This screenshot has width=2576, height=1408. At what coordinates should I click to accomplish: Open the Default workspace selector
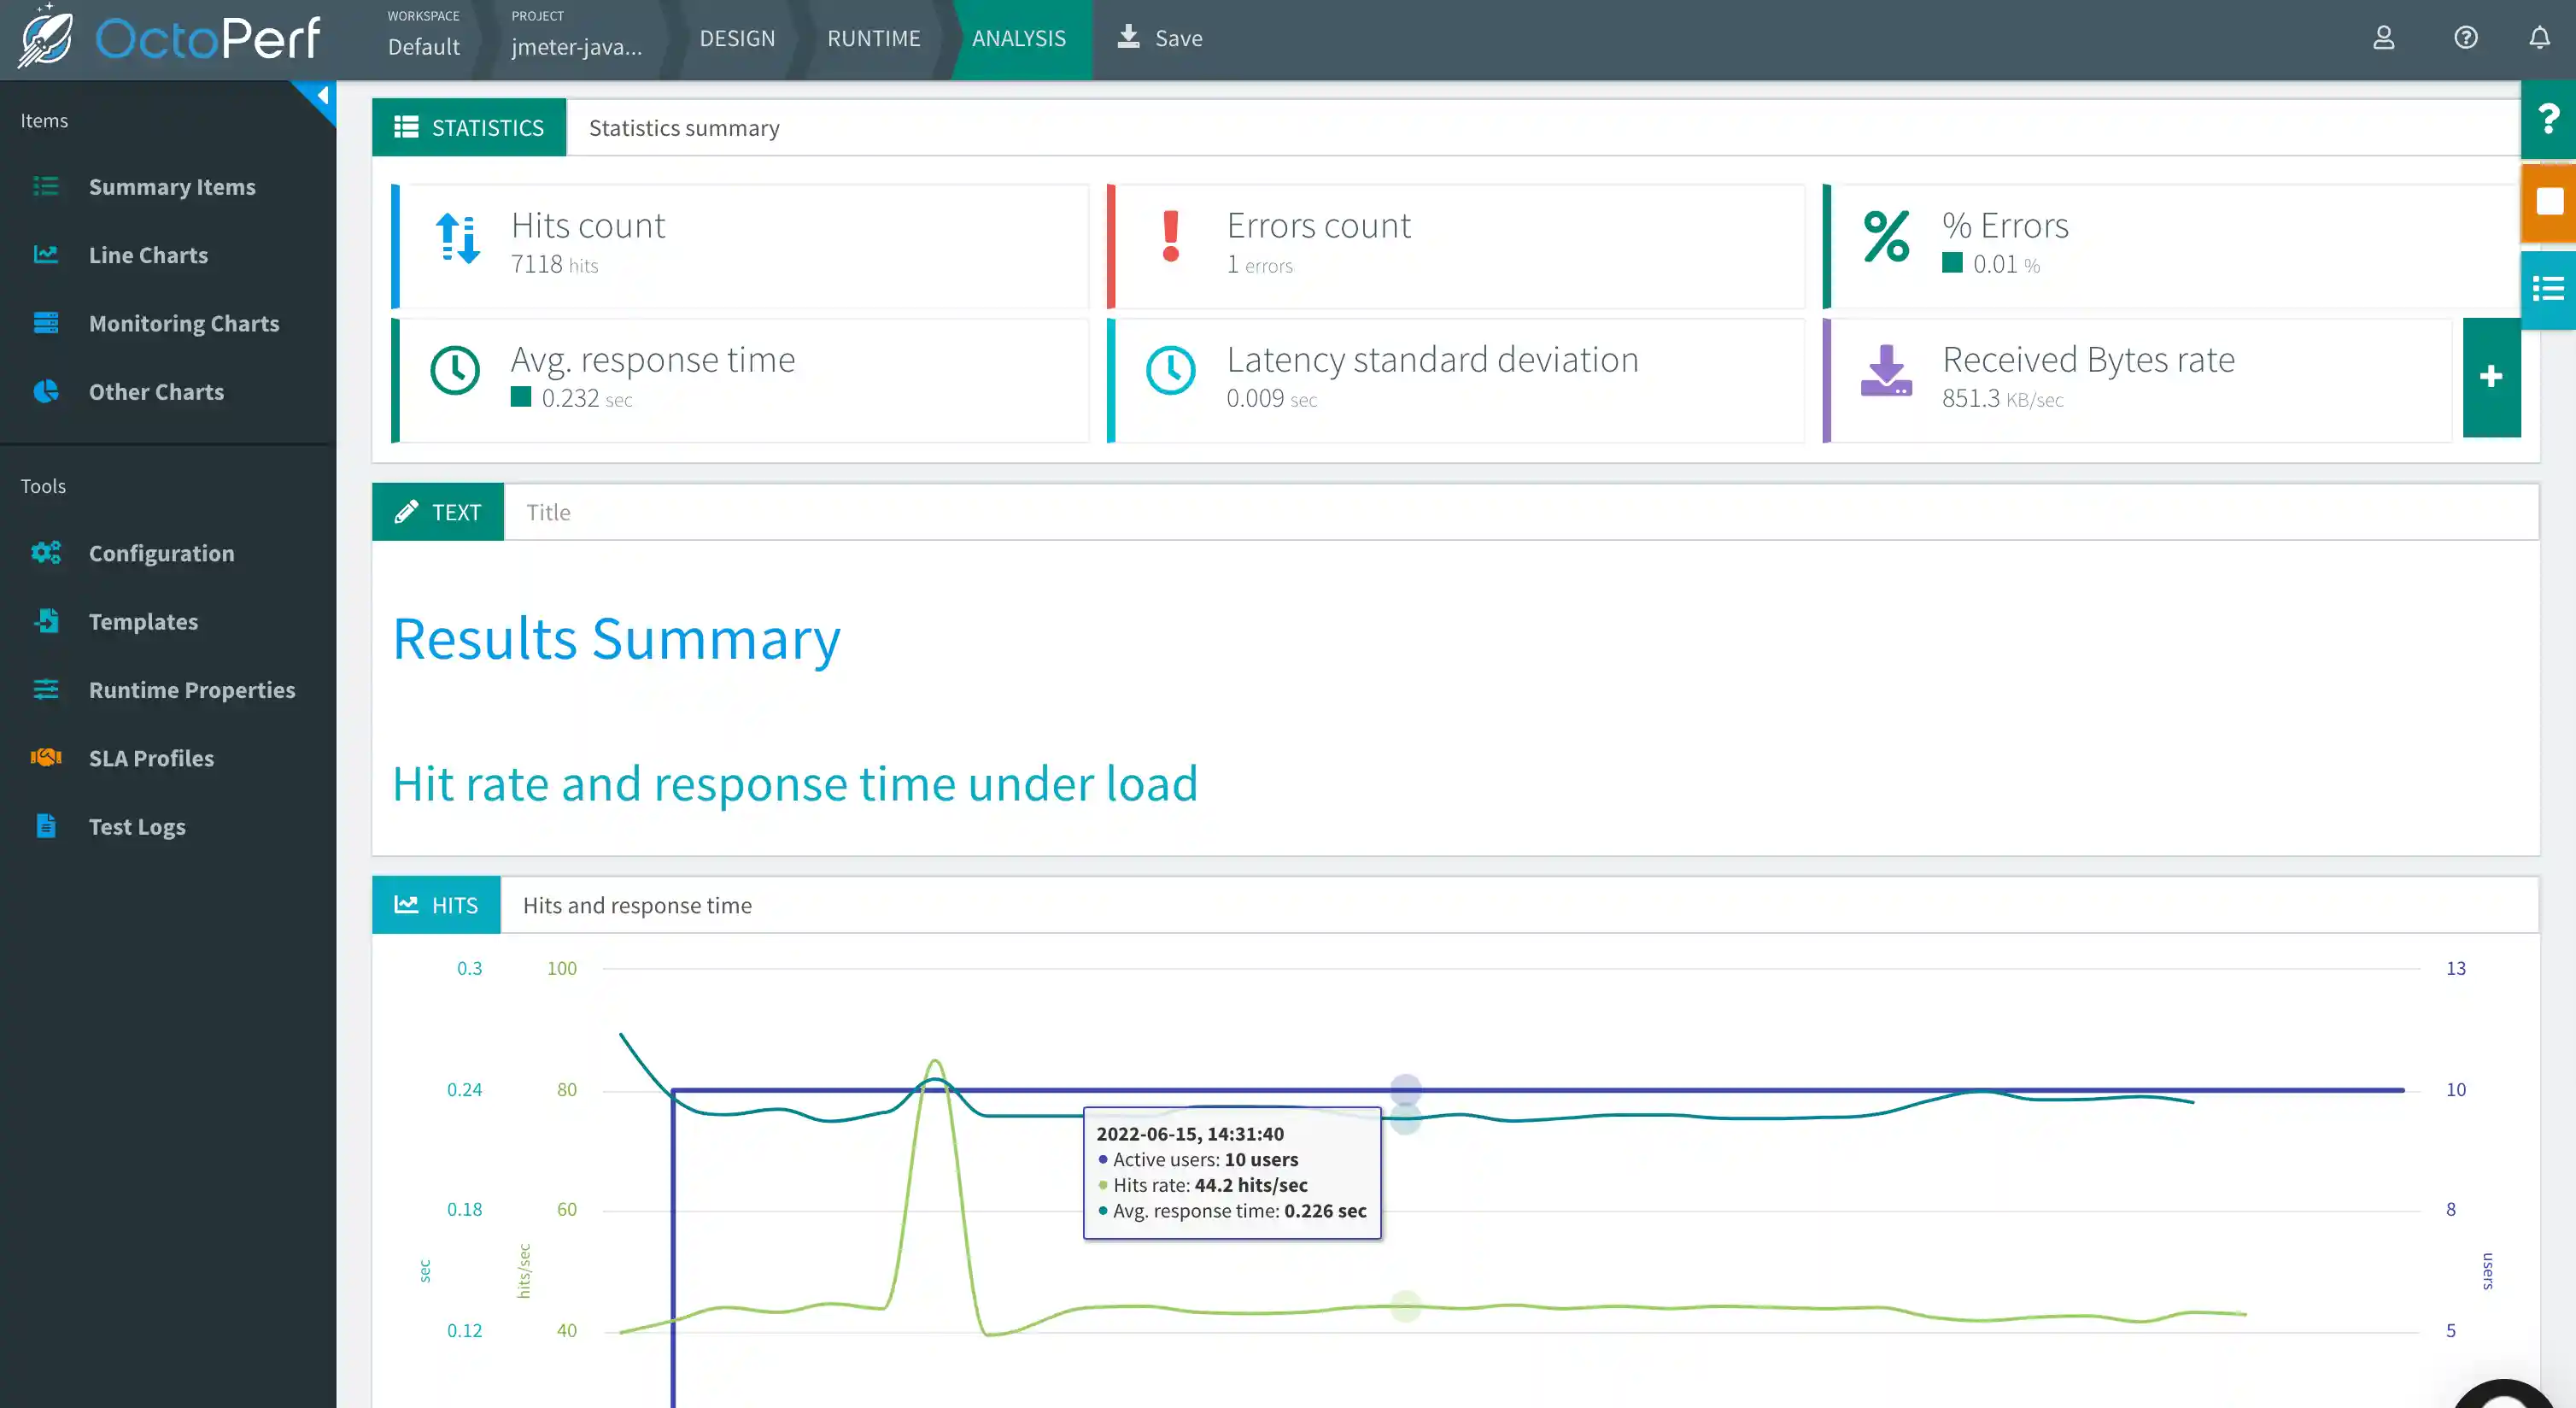tap(423, 46)
